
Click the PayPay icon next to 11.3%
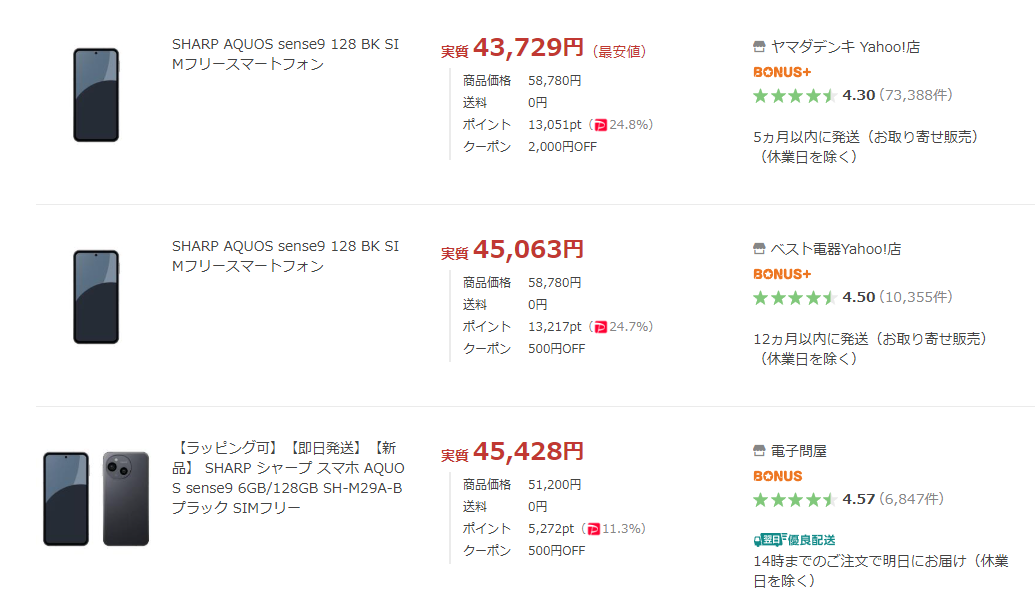pyautogui.click(x=593, y=529)
